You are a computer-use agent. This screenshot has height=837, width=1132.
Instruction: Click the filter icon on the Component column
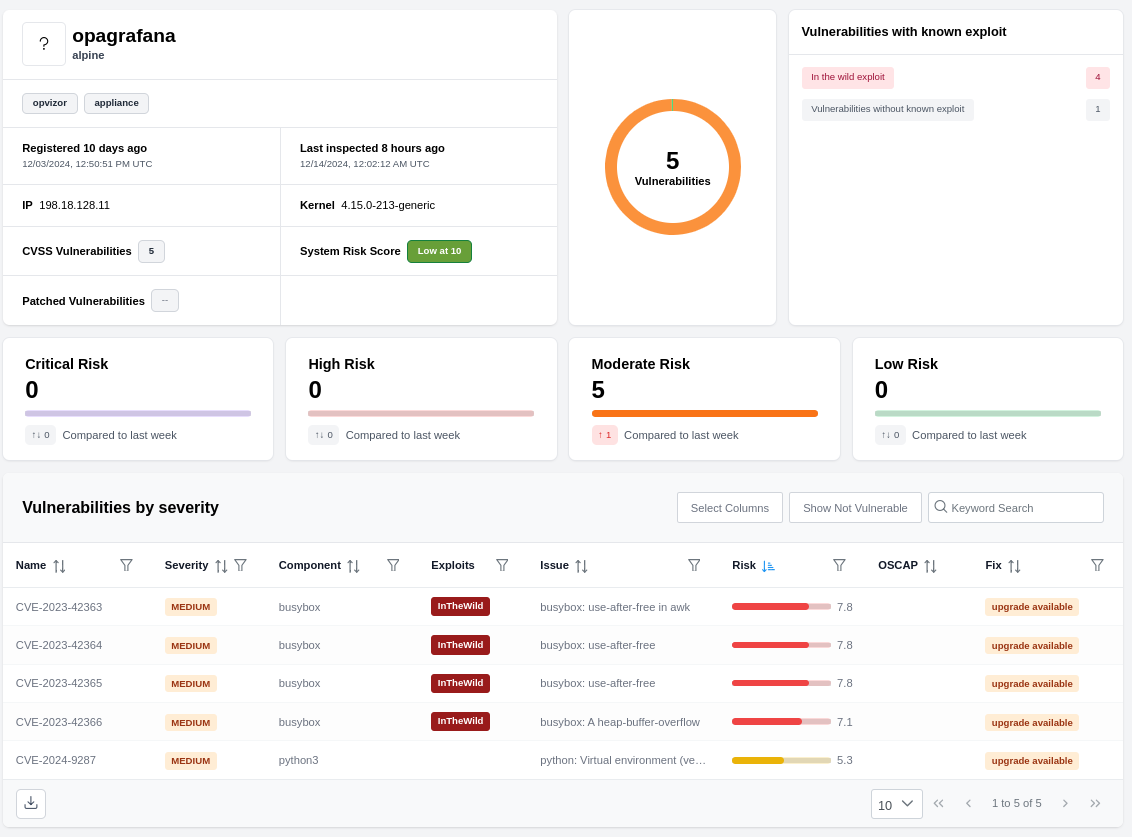pyautogui.click(x=393, y=565)
